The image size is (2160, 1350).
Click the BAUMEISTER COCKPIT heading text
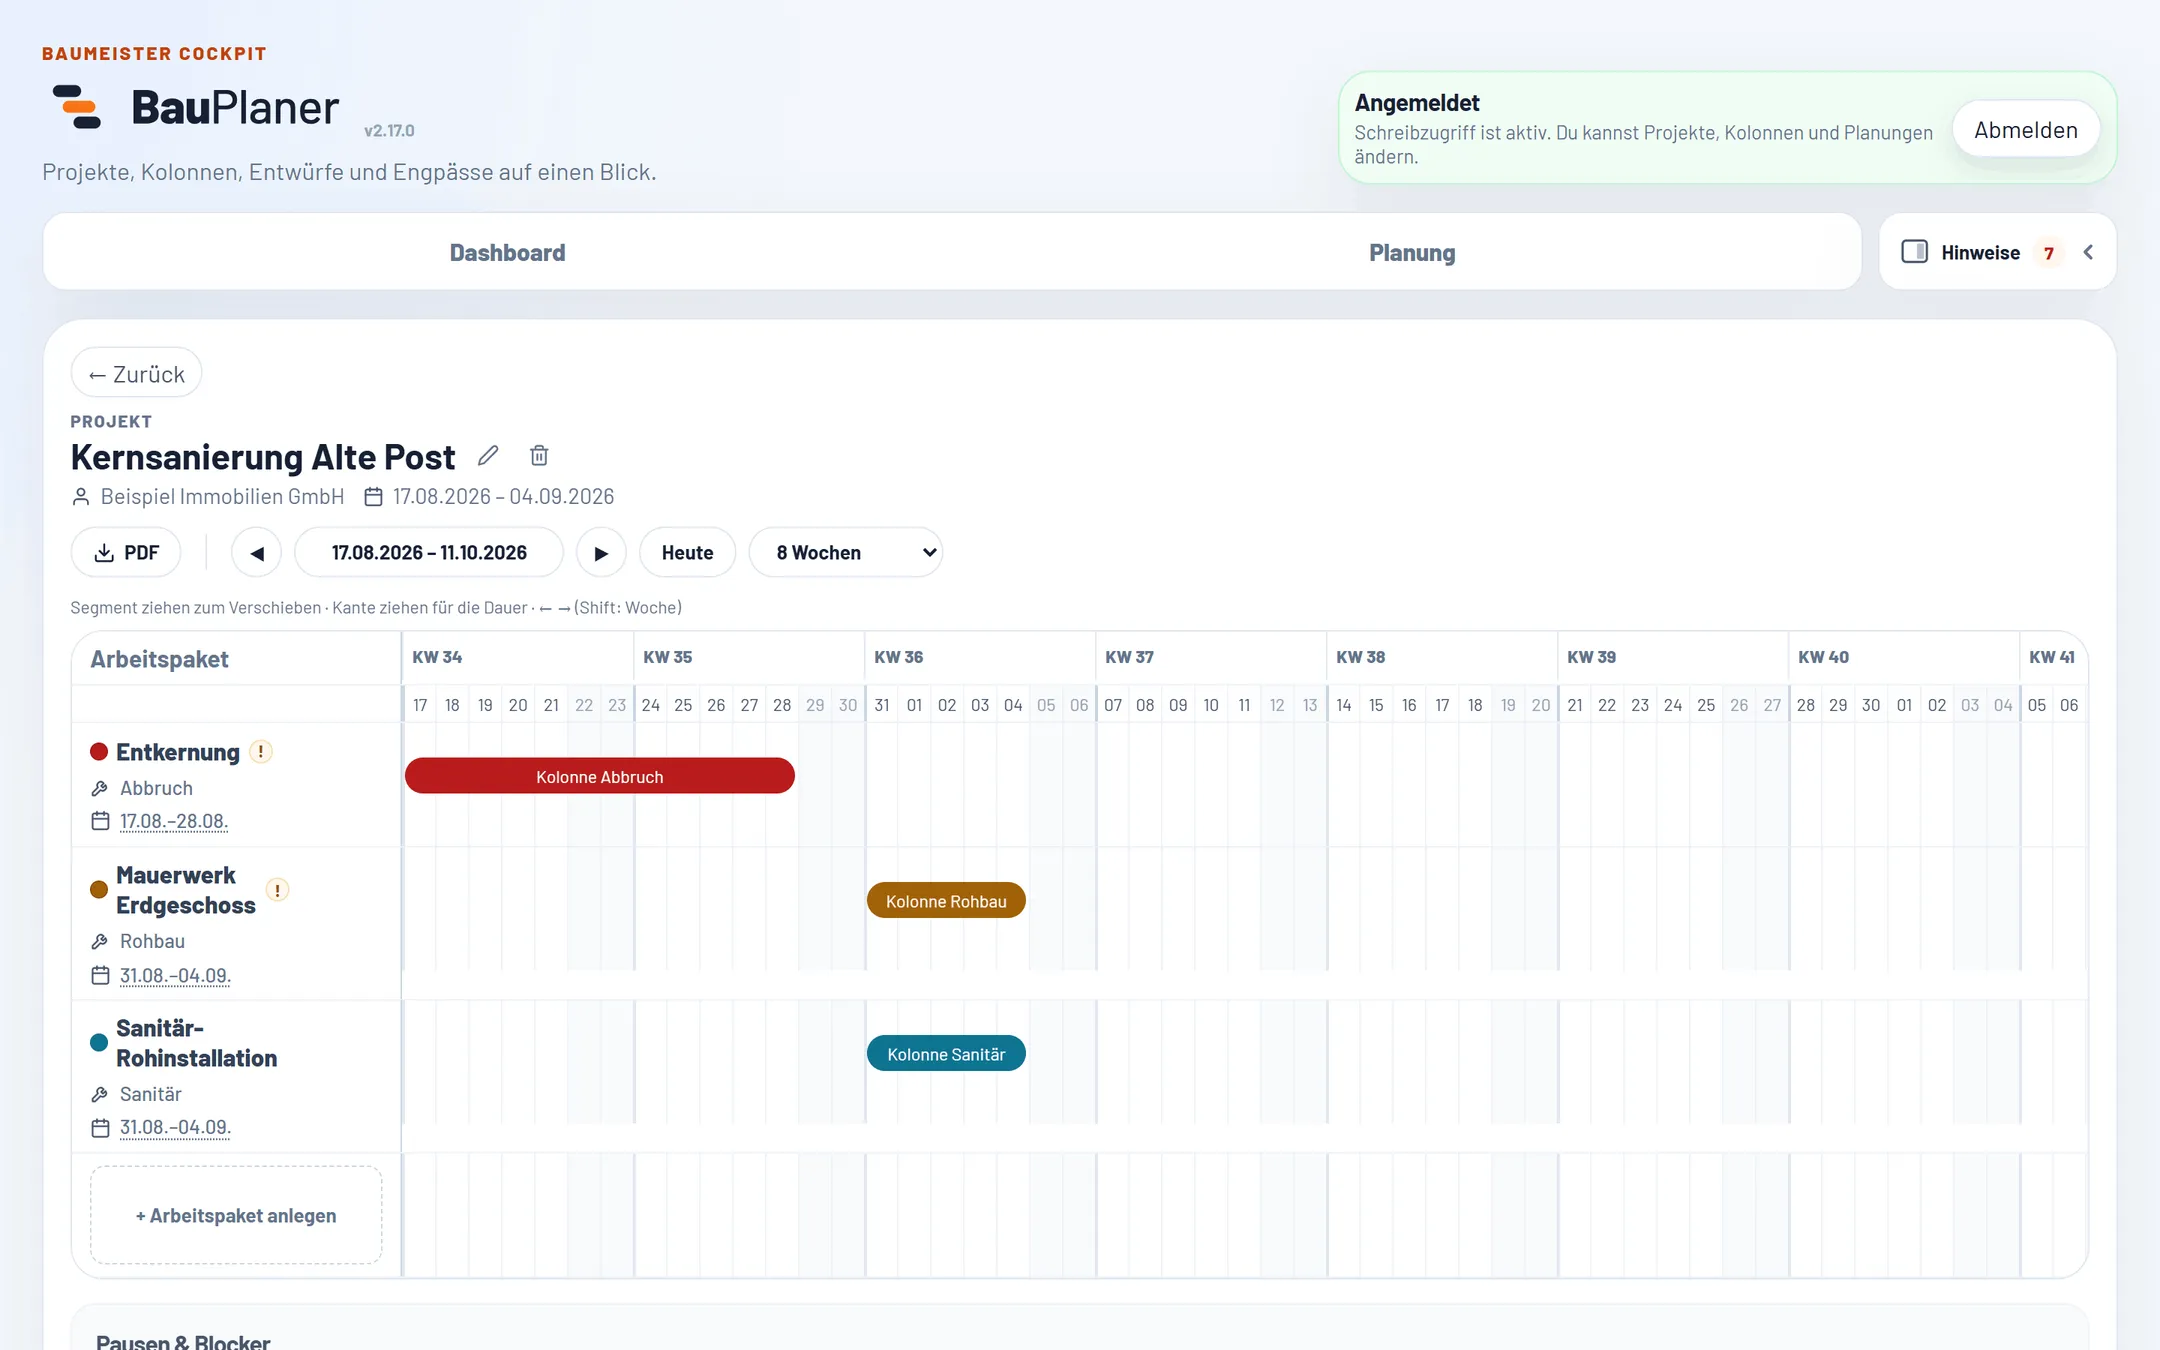tap(154, 54)
